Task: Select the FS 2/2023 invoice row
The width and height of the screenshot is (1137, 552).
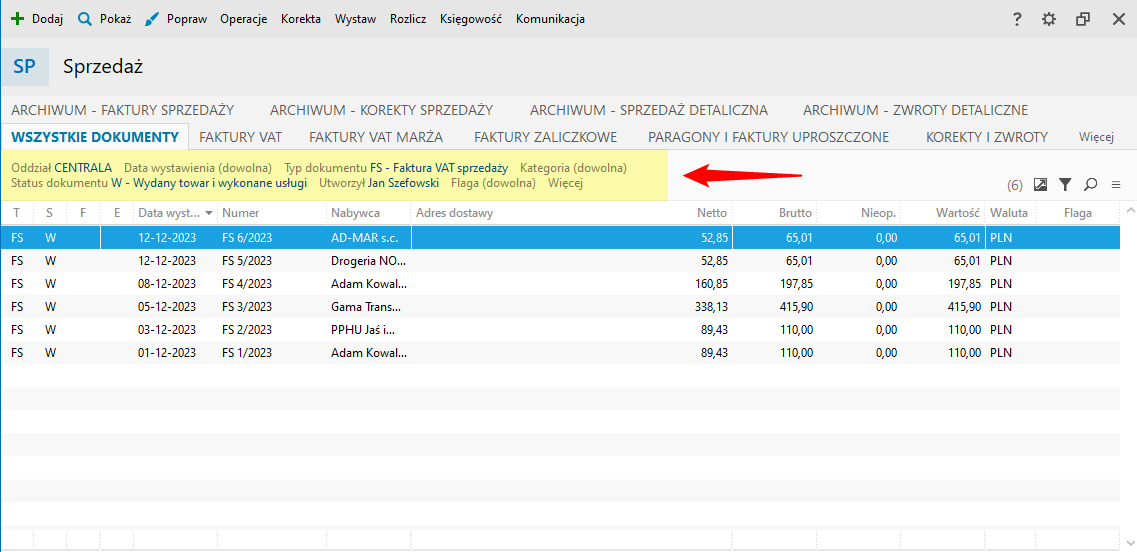Action: [560, 329]
